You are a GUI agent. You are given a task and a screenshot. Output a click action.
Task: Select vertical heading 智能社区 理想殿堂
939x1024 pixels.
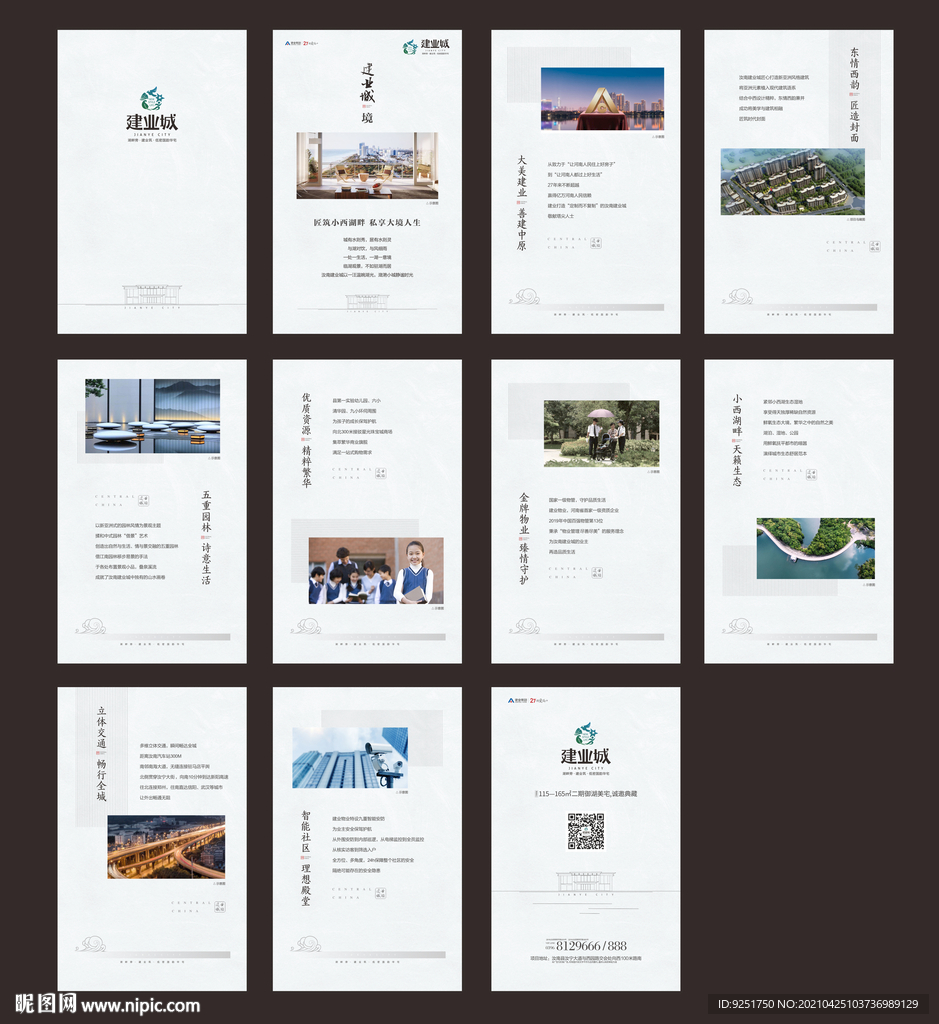click(x=306, y=857)
